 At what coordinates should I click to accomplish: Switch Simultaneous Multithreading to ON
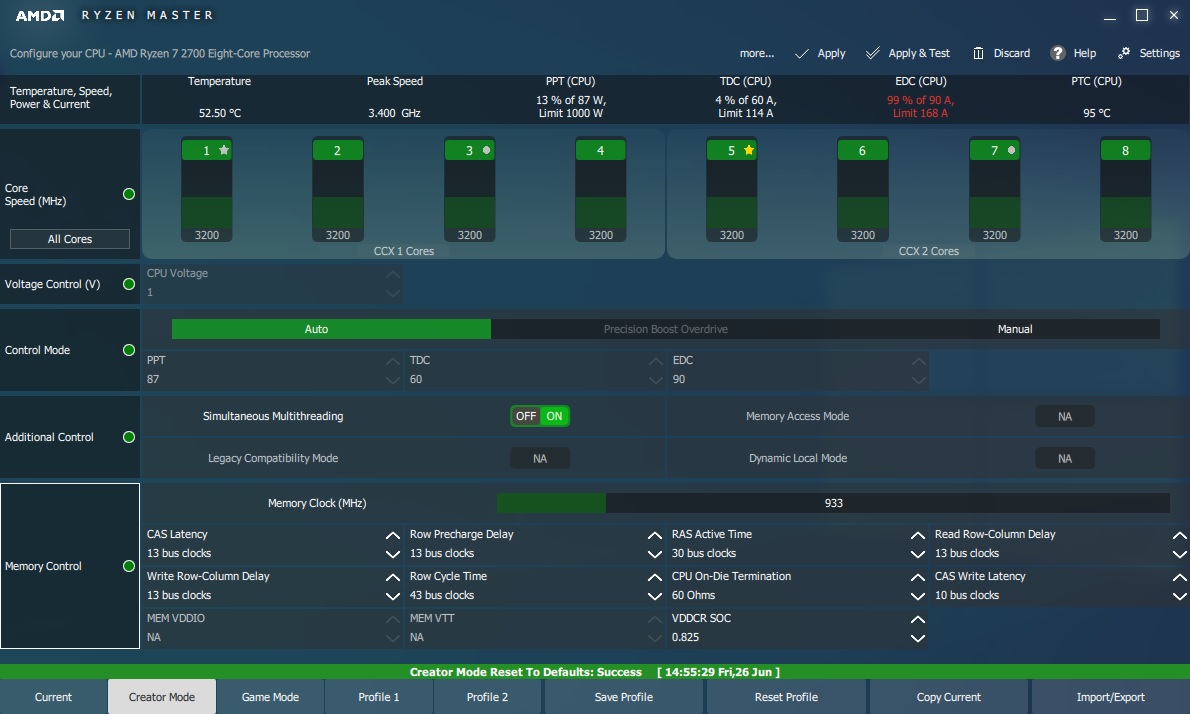[555, 416]
